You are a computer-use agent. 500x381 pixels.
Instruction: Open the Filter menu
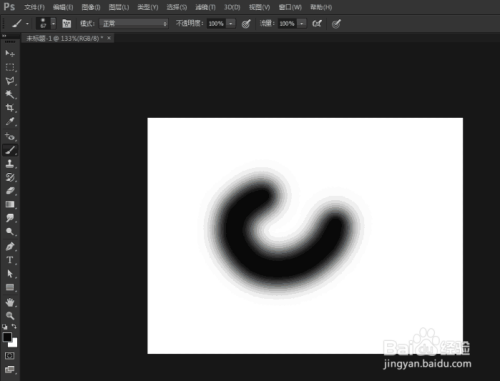point(205,7)
